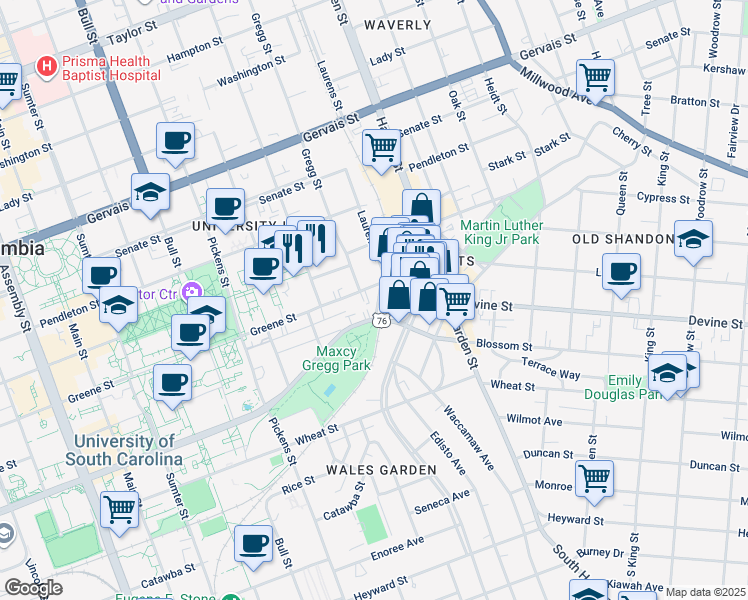
Task: Open front graduation cap marker near Emily Douglas Park
Action: point(667,377)
